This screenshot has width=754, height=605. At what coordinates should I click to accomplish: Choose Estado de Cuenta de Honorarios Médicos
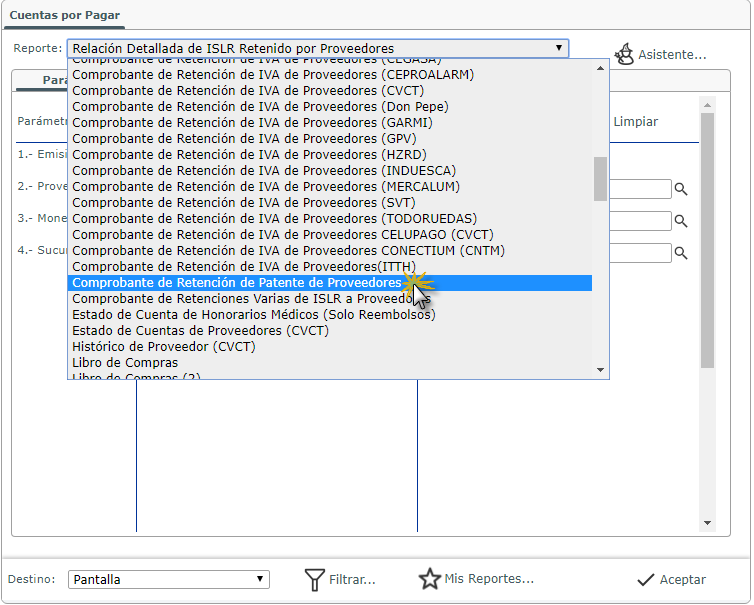click(330, 315)
